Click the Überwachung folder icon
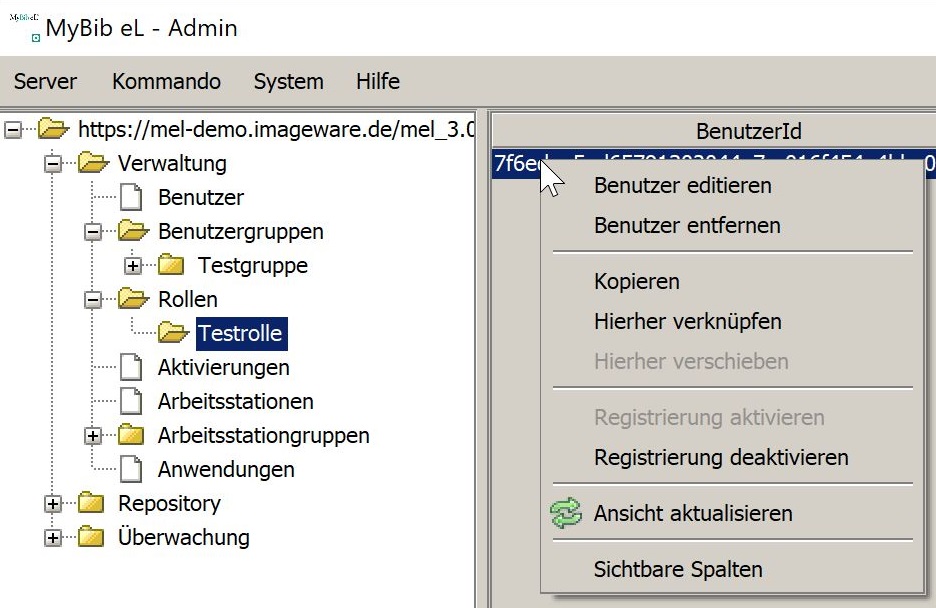Screen dimensions: 936x608 91,537
